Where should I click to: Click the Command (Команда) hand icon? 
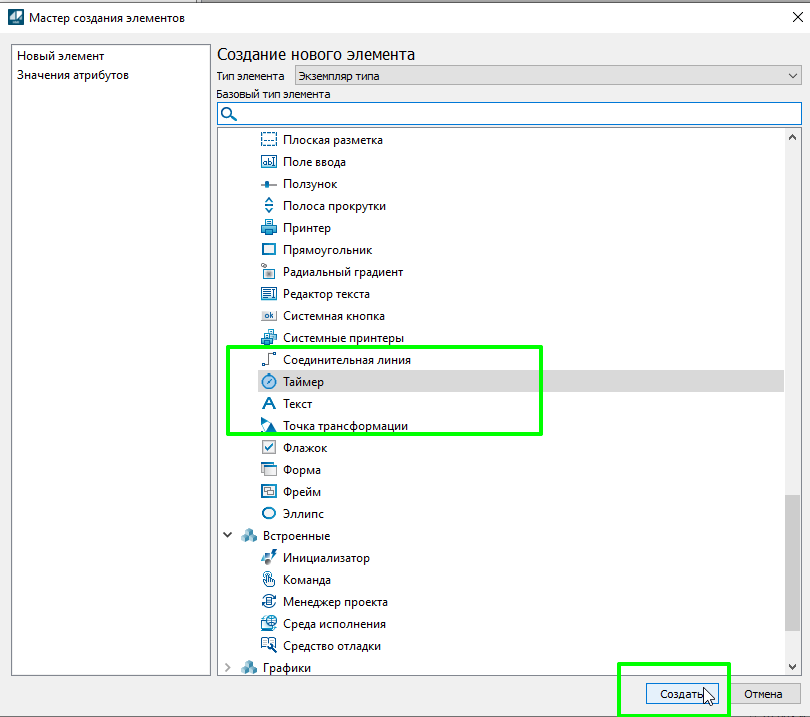pos(268,580)
